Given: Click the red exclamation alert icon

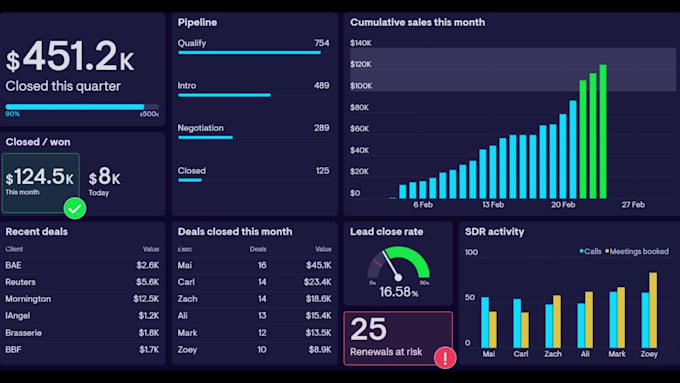Looking at the screenshot, I should click(445, 358).
